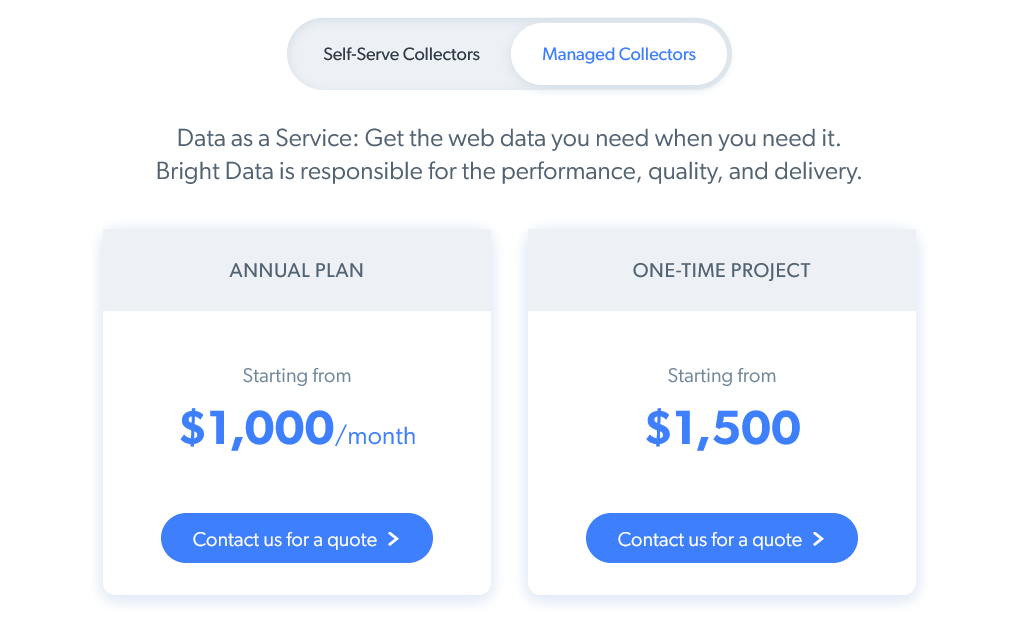
Task: Click the 'Data as a Service' description line
Action: [x=509, y=138]
